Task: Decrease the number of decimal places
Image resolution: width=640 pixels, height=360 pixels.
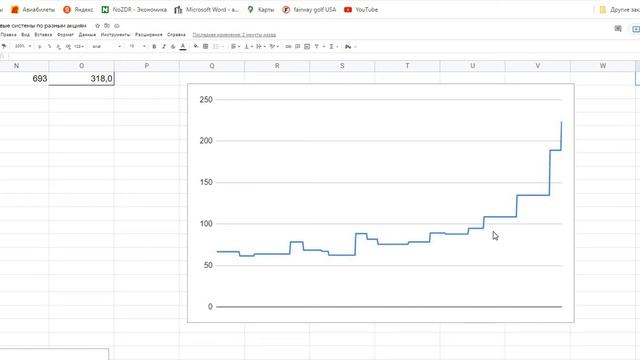Action: (59, 47)
